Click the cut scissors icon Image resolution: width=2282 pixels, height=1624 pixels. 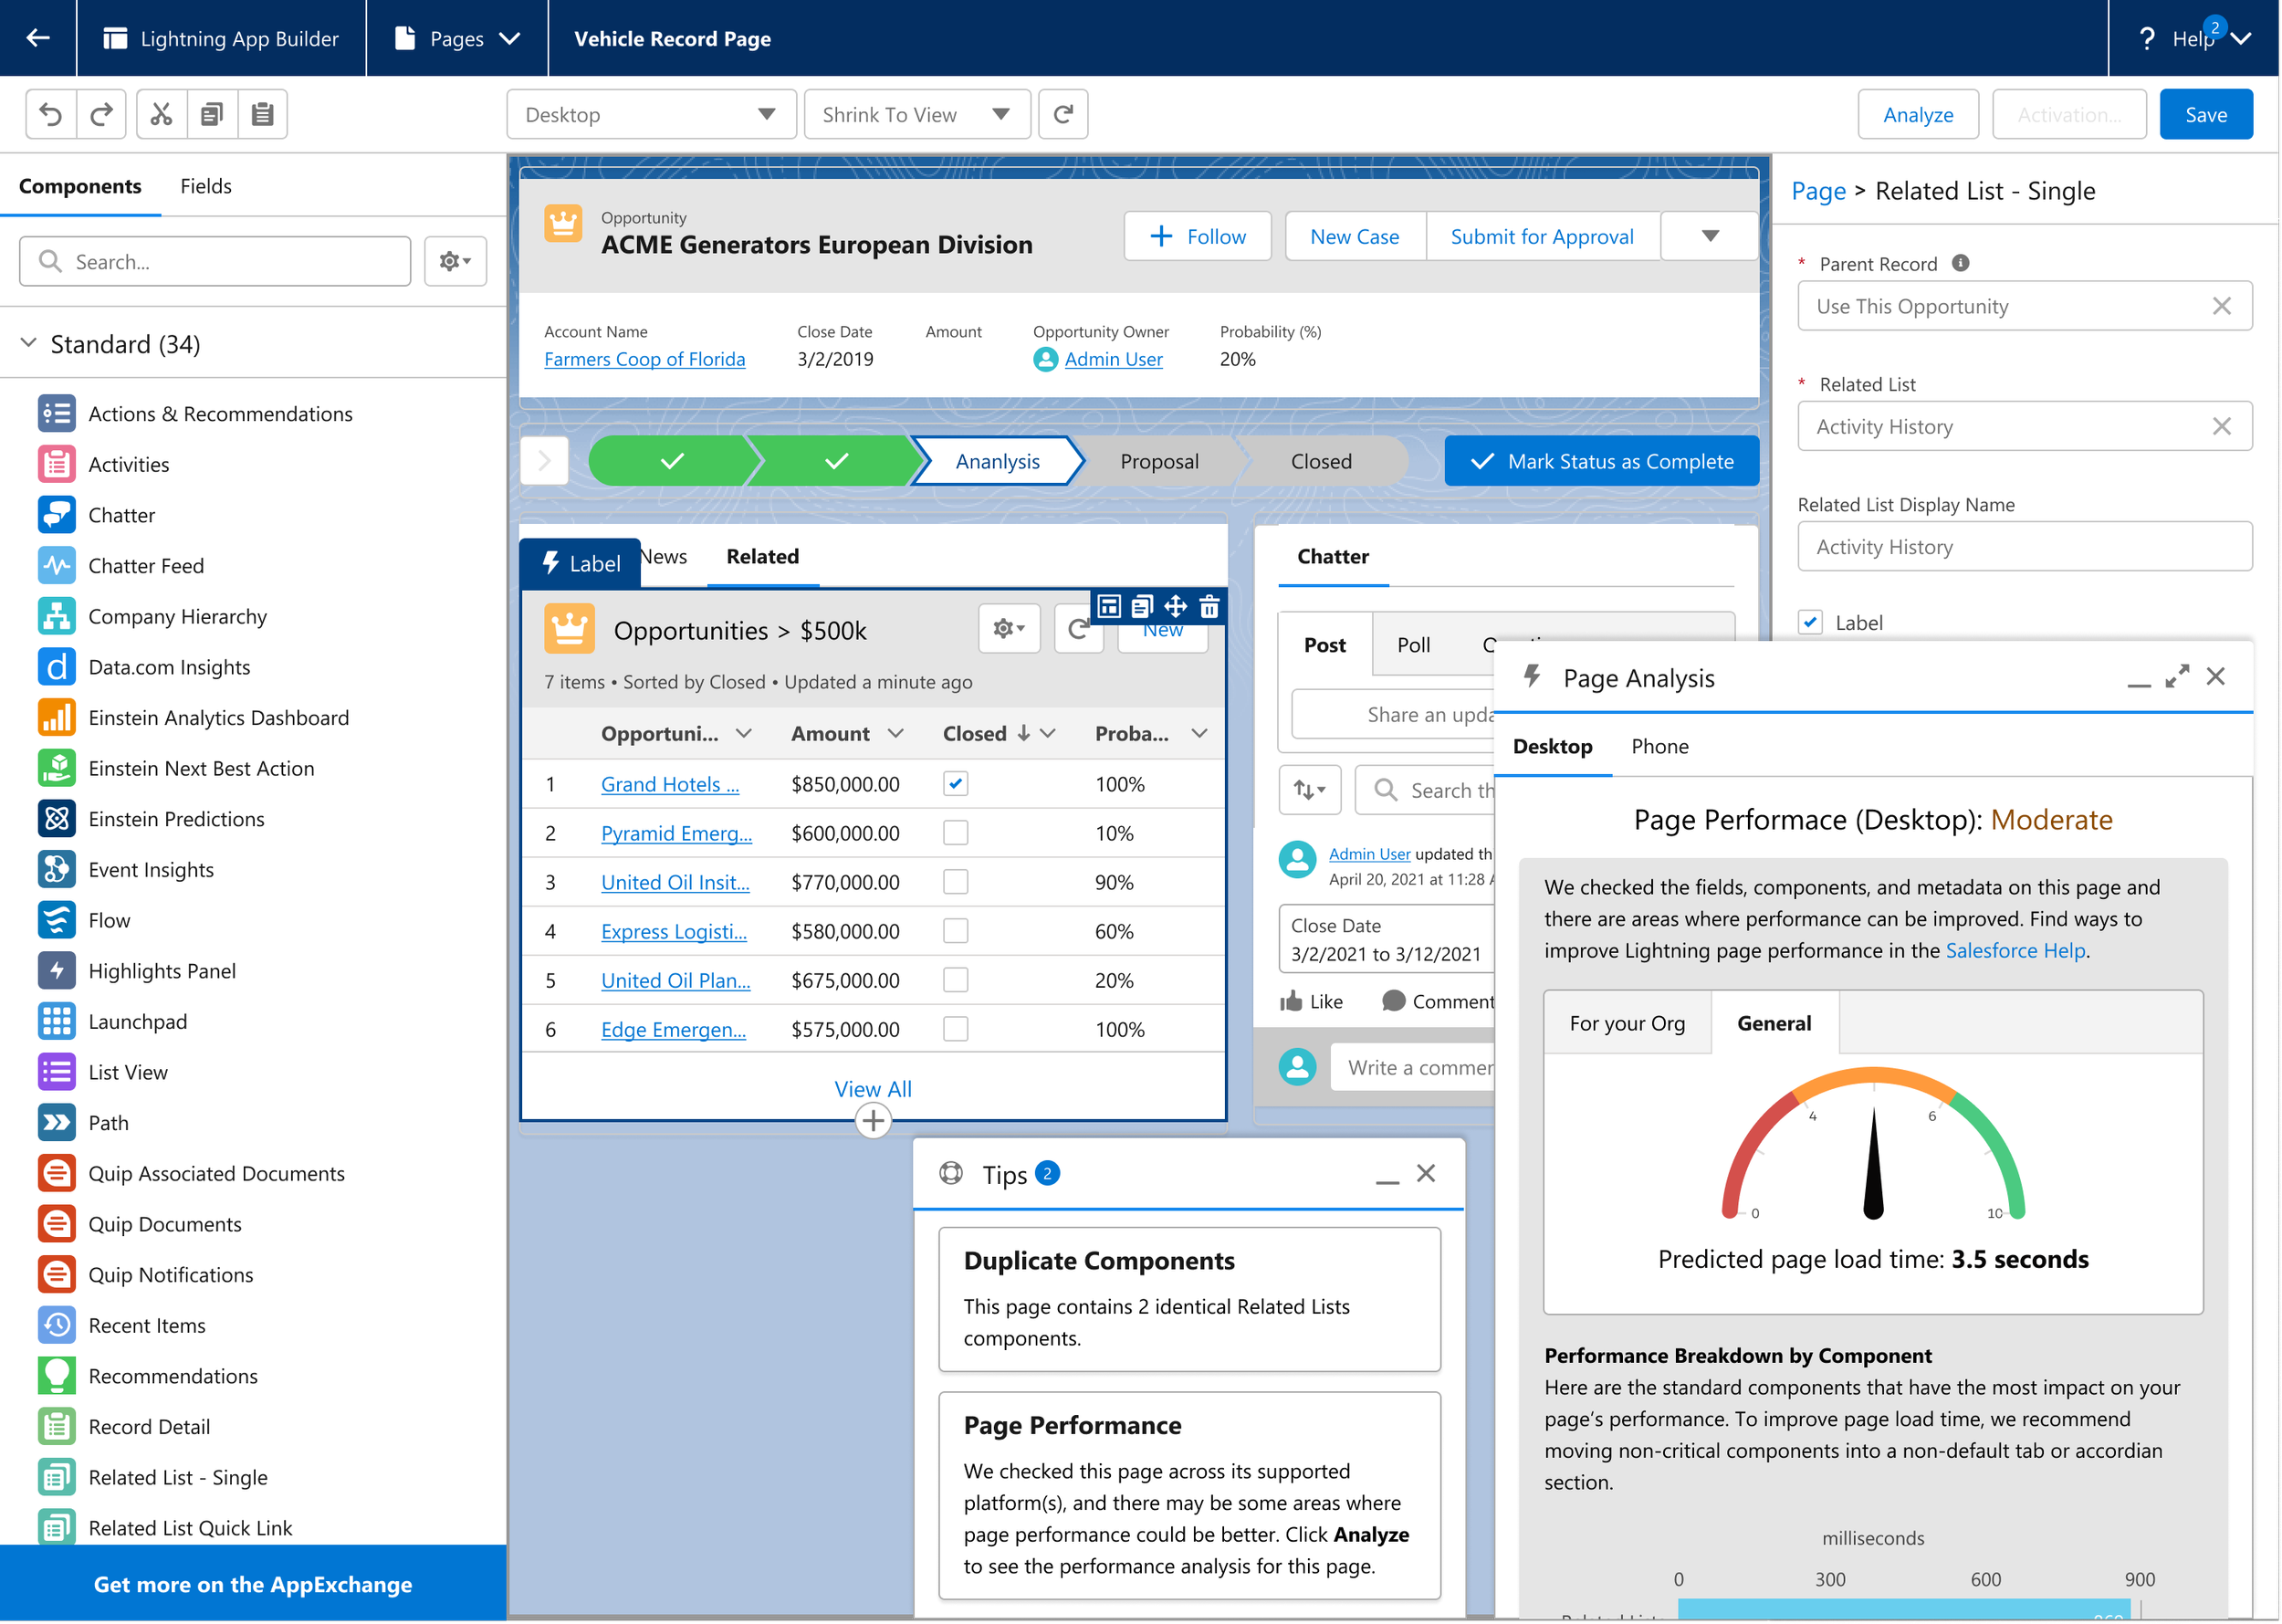pos(161,115)
